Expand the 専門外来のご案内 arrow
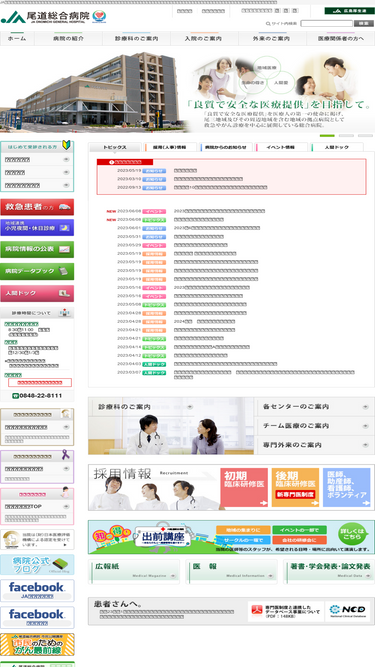Screen dimensions: 375x667 [x=365, y=445]
